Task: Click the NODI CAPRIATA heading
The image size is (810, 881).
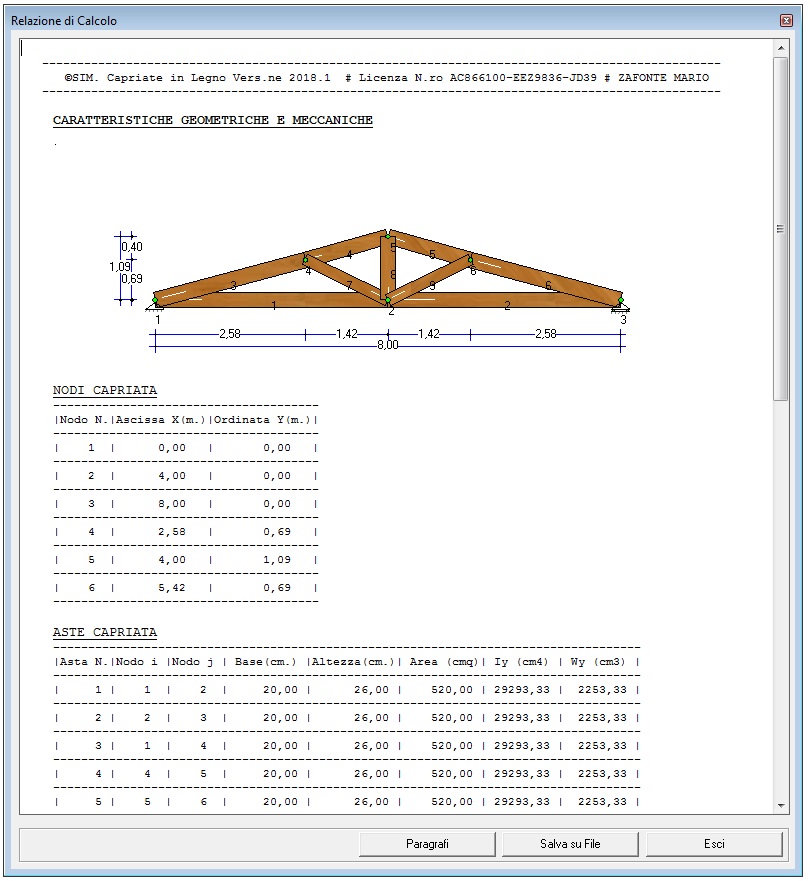Action: (105, 390)
